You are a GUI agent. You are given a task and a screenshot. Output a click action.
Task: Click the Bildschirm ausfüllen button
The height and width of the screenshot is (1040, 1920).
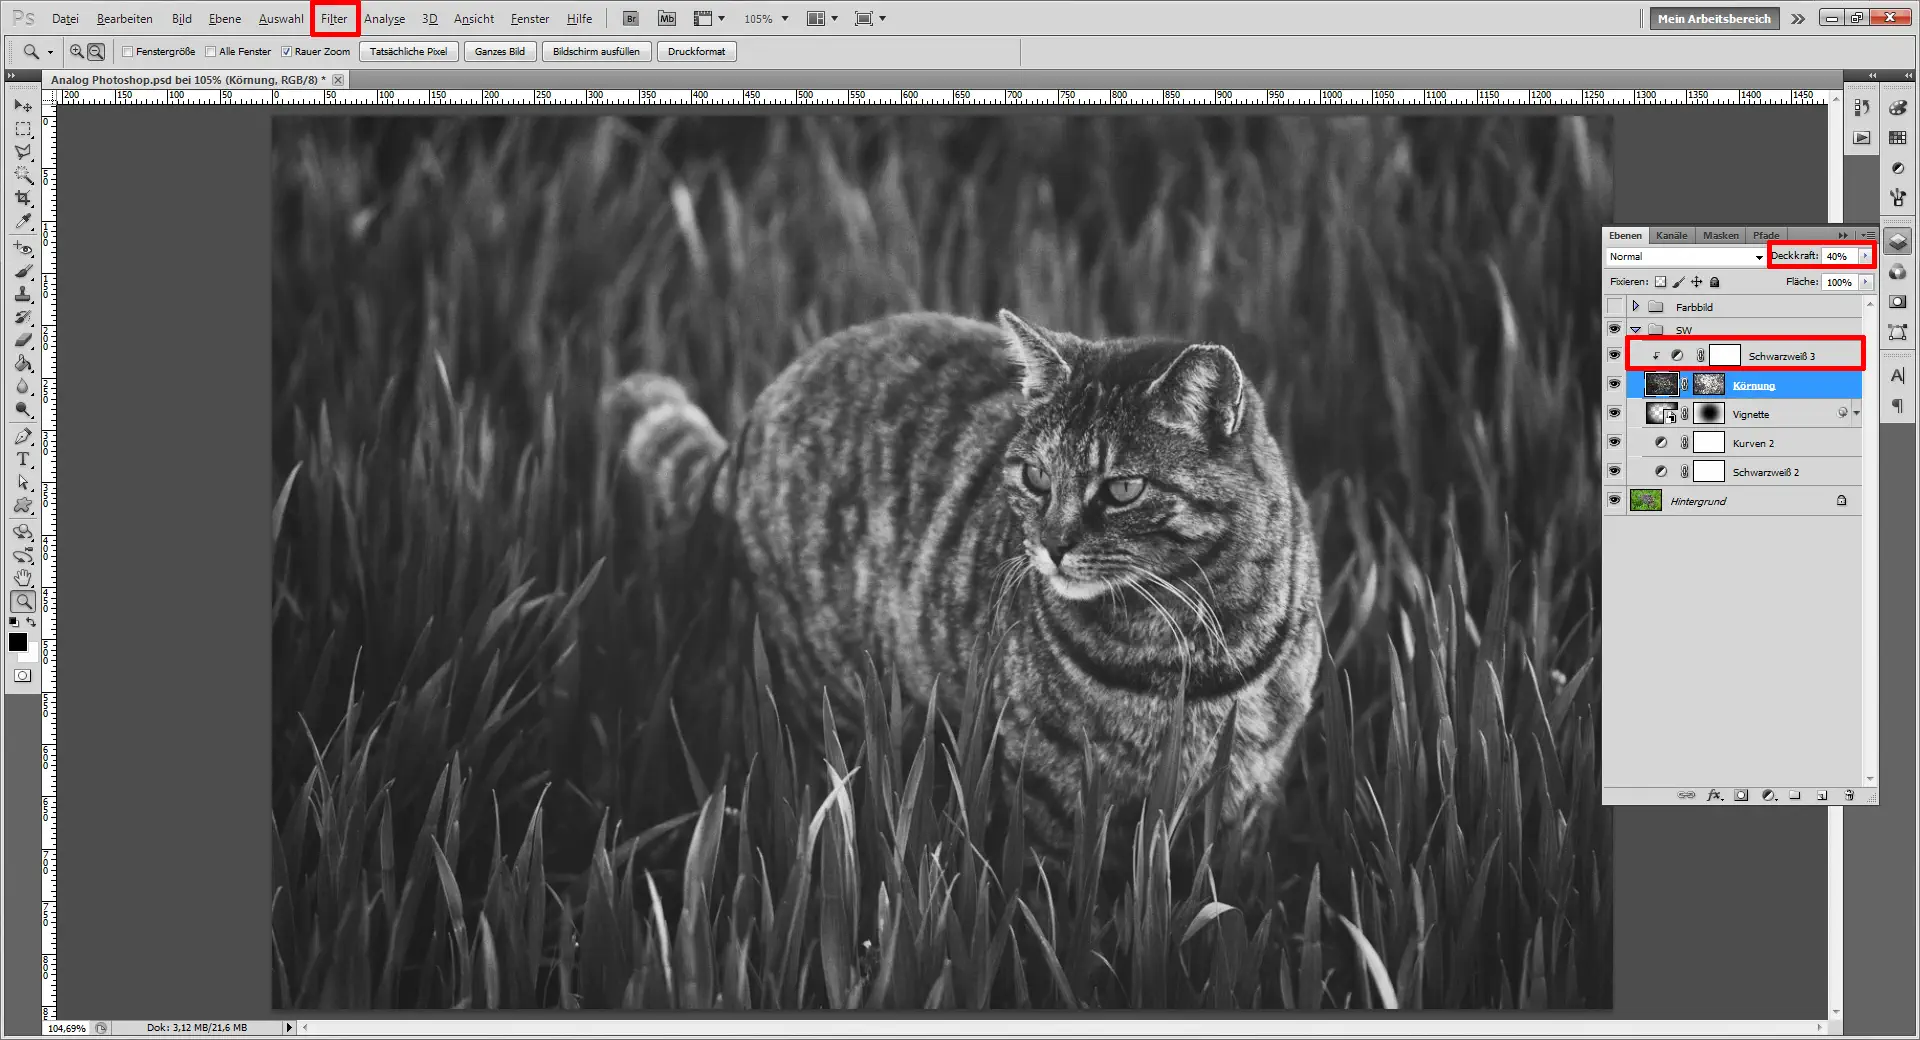[x=597, y=51]
